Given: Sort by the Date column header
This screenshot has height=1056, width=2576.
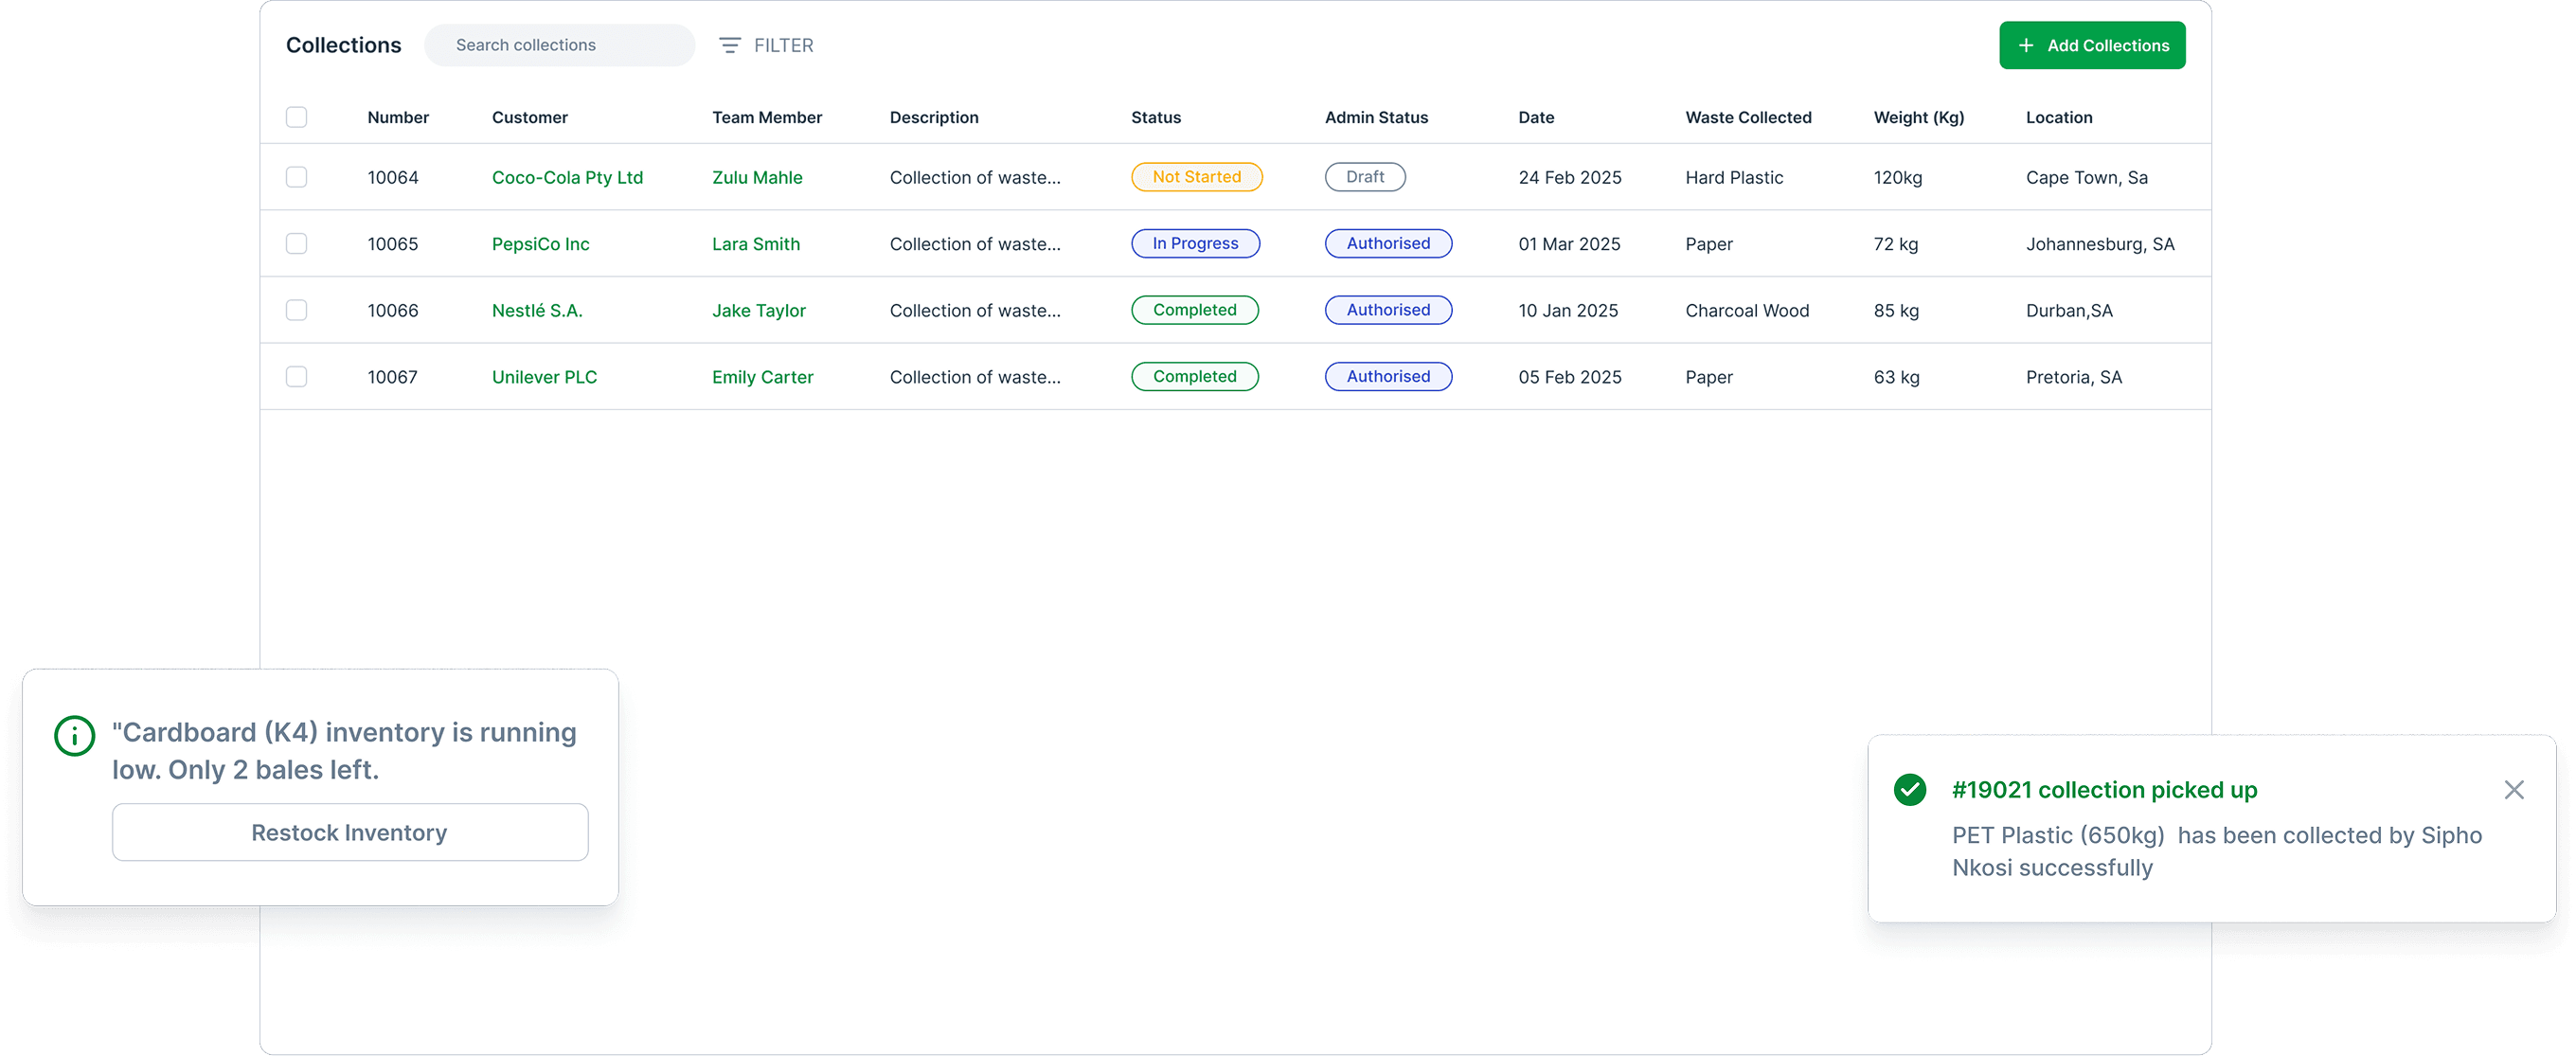Looking at the screenshot, I should pos(1535,117).
